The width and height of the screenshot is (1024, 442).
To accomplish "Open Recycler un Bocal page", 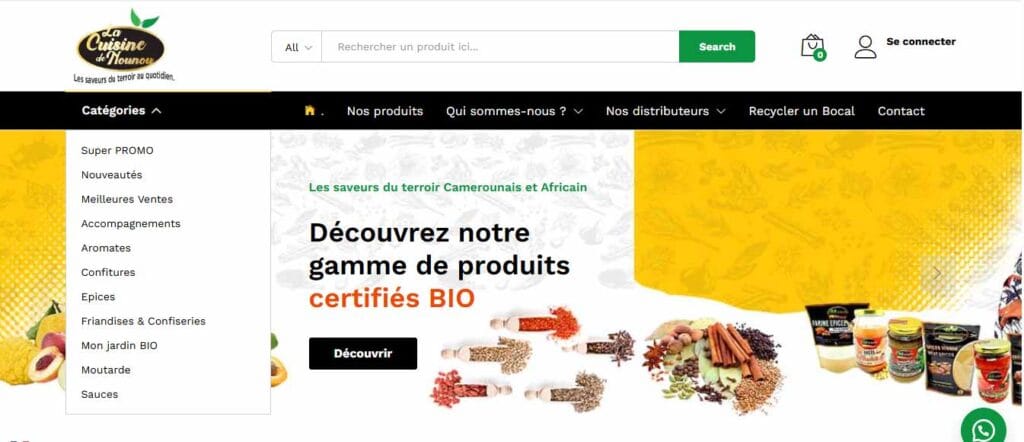I will (801, 111).
